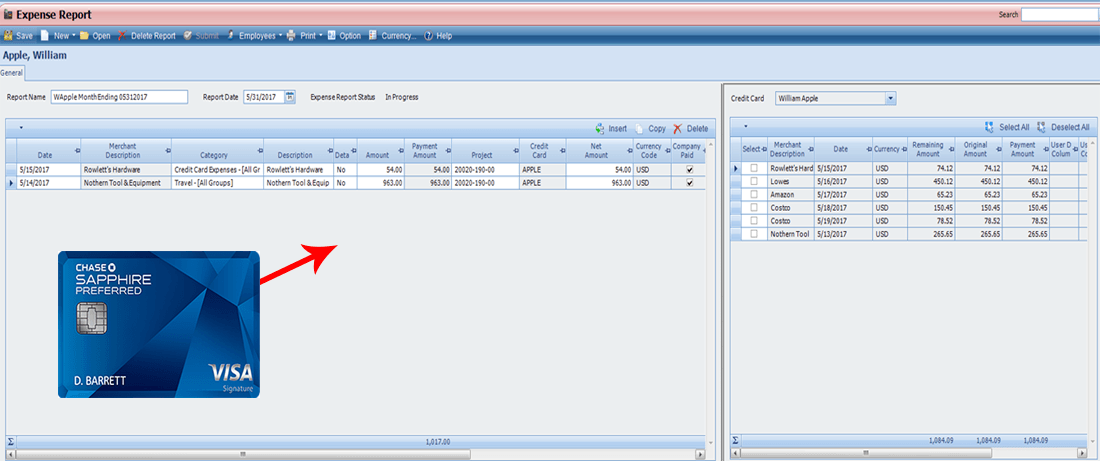This screenshot has width=1100, height=461.
Task: Toggle Company Paid for Rowlett's Hardware expense
Action: tap(690, 170)
